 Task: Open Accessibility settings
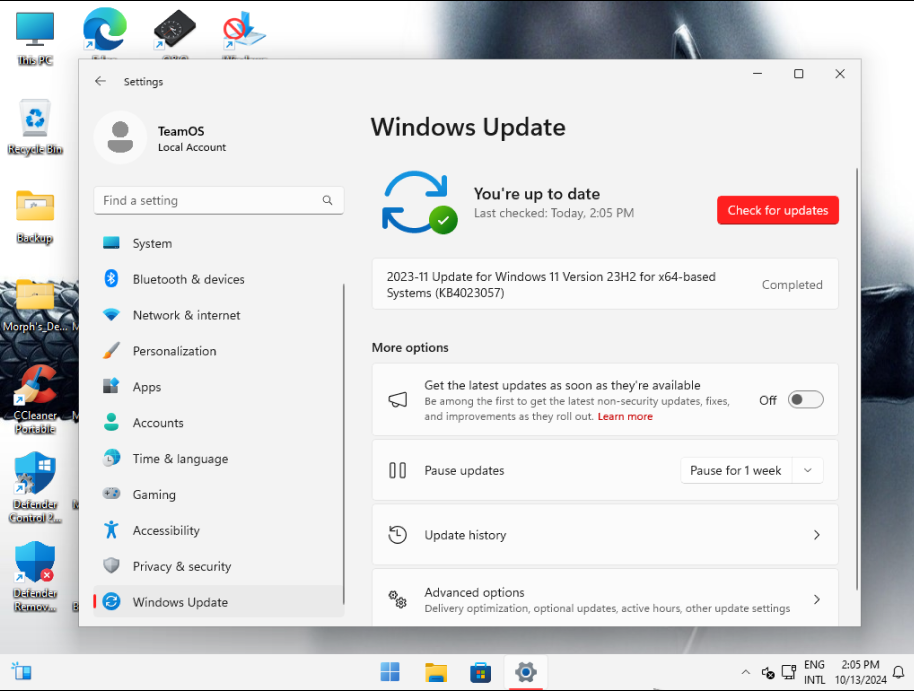pyautogui.click(x=219, y=531)
